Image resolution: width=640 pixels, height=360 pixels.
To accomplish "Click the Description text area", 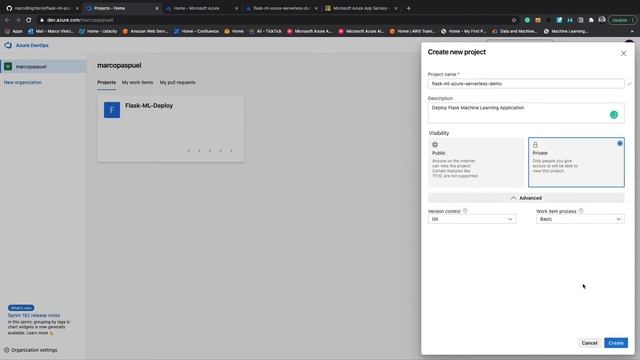I will [x=526, y=113].
